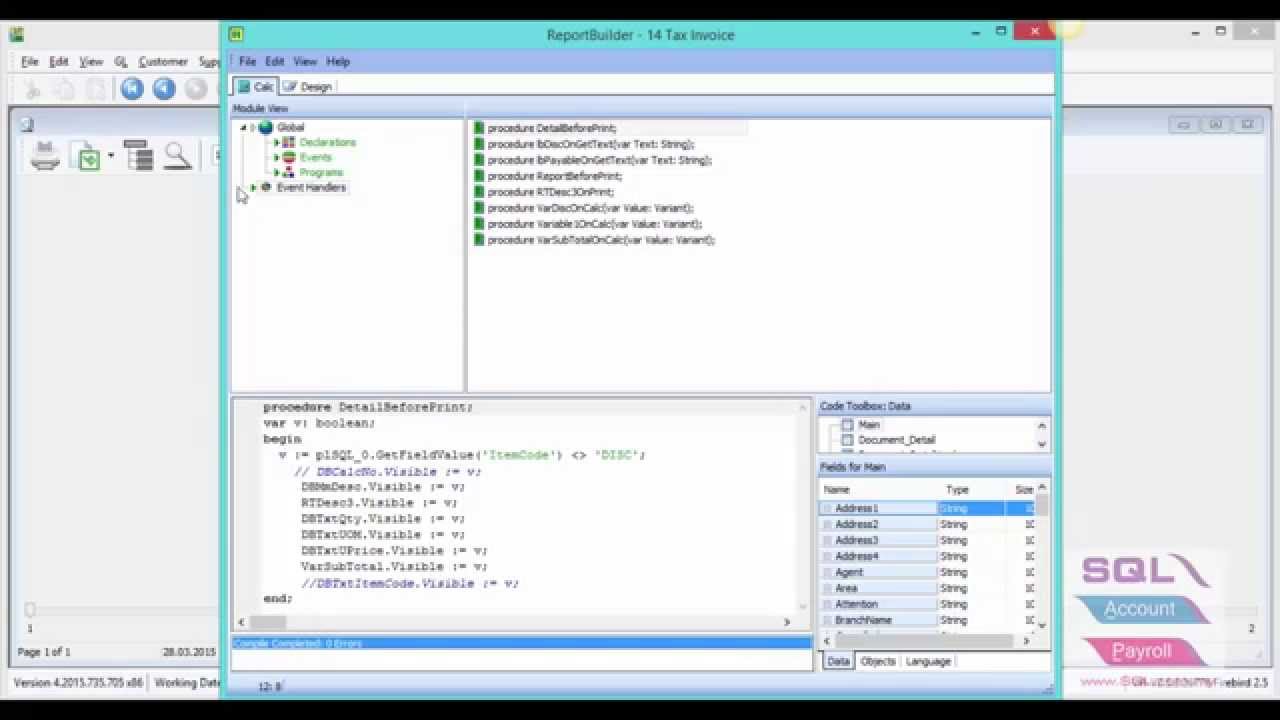
Task: Click the magnifier search icon in preview
Action: point(177,156)
